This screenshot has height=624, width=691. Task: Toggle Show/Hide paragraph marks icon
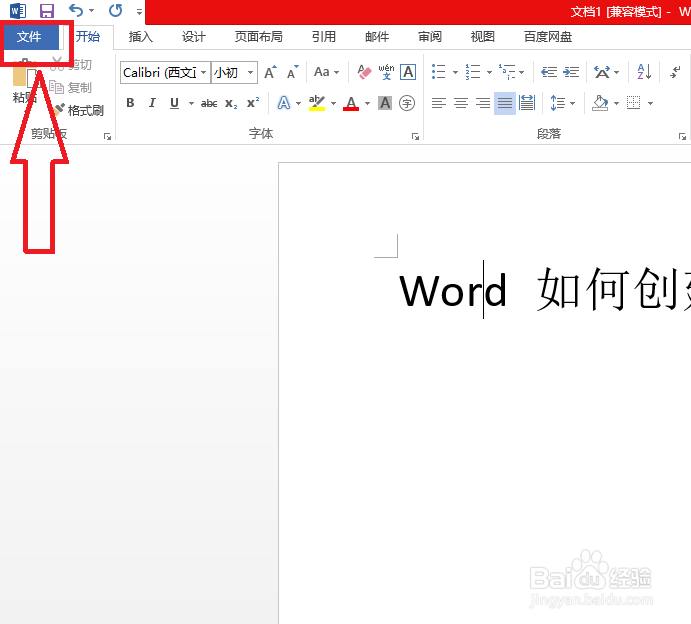[x=675, y=72]
